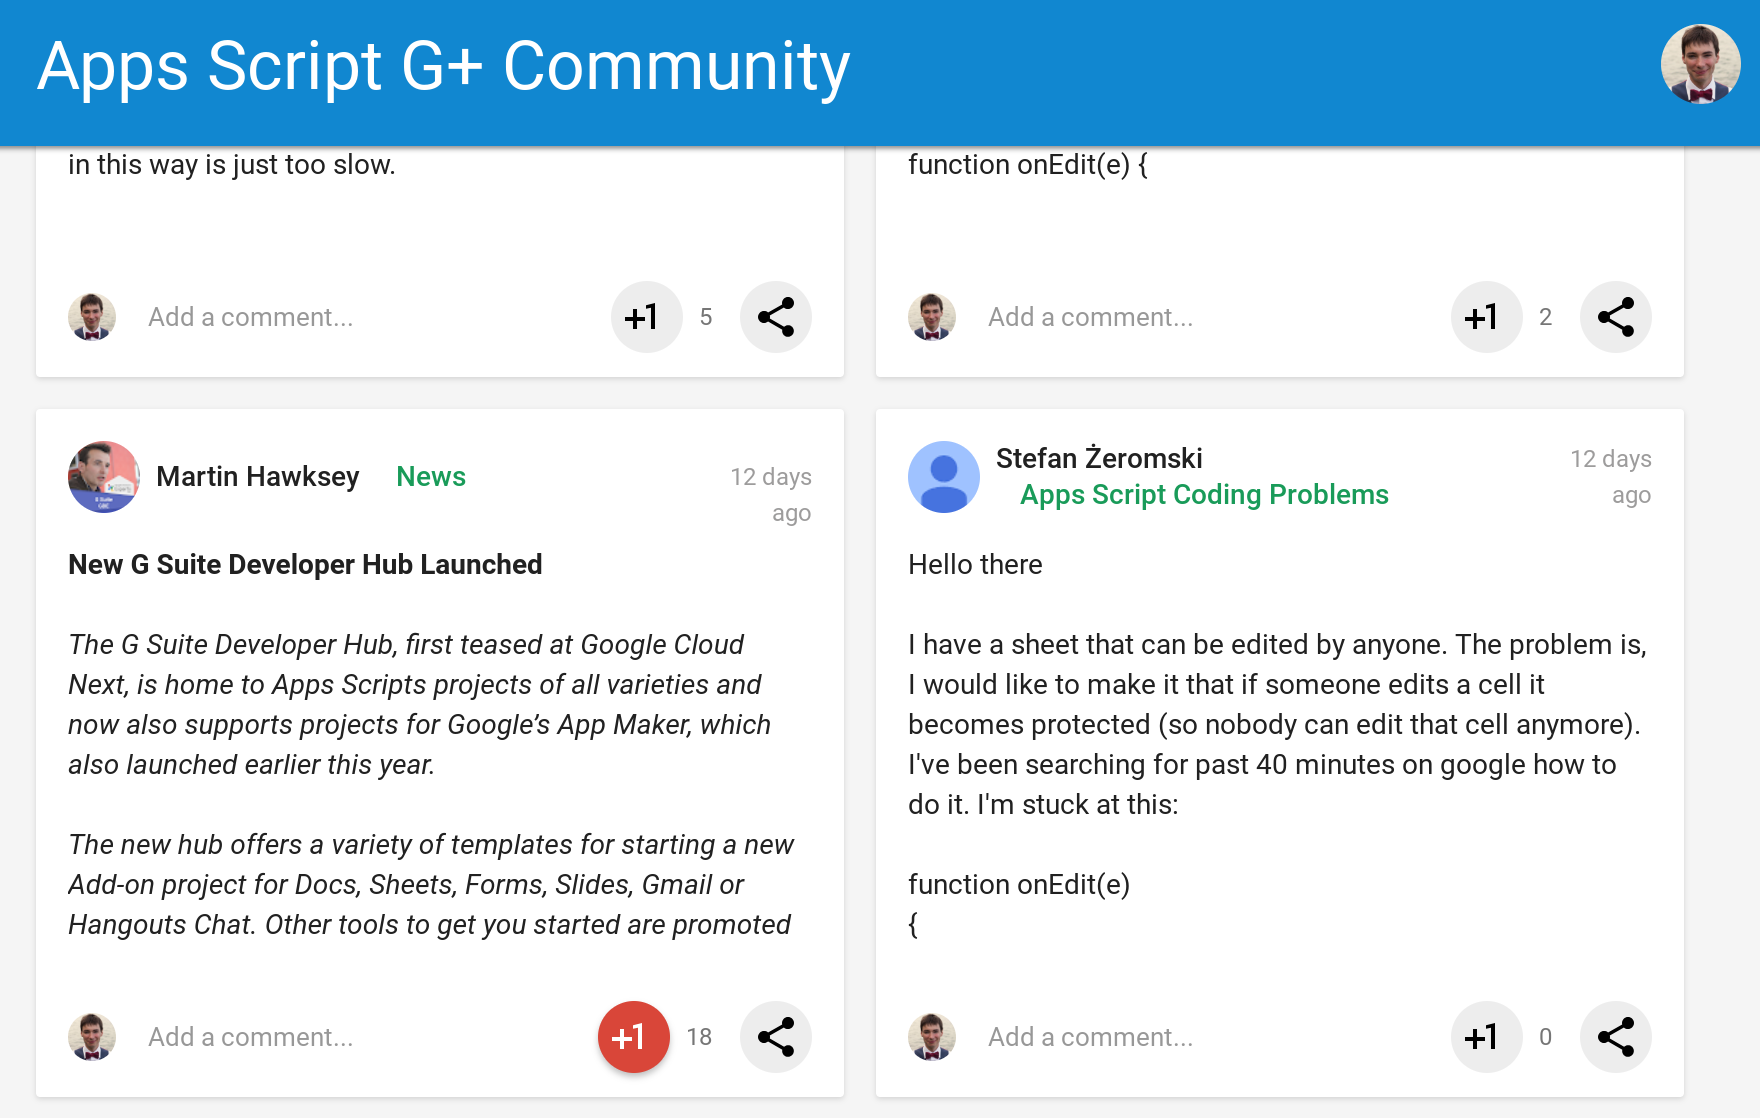
Task: Toggle +1 on Stefan Żeromski's post
Action: click(x=1486, y=1037)
